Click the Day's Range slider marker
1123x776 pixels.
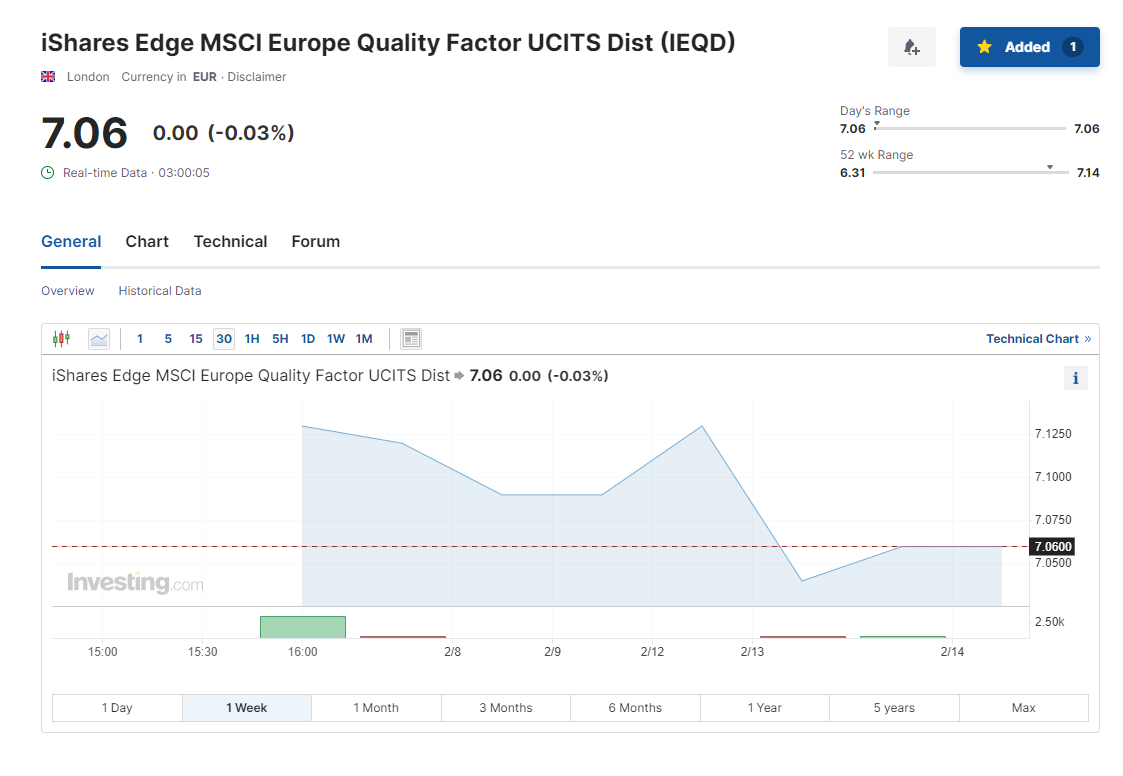pos(877,124)
